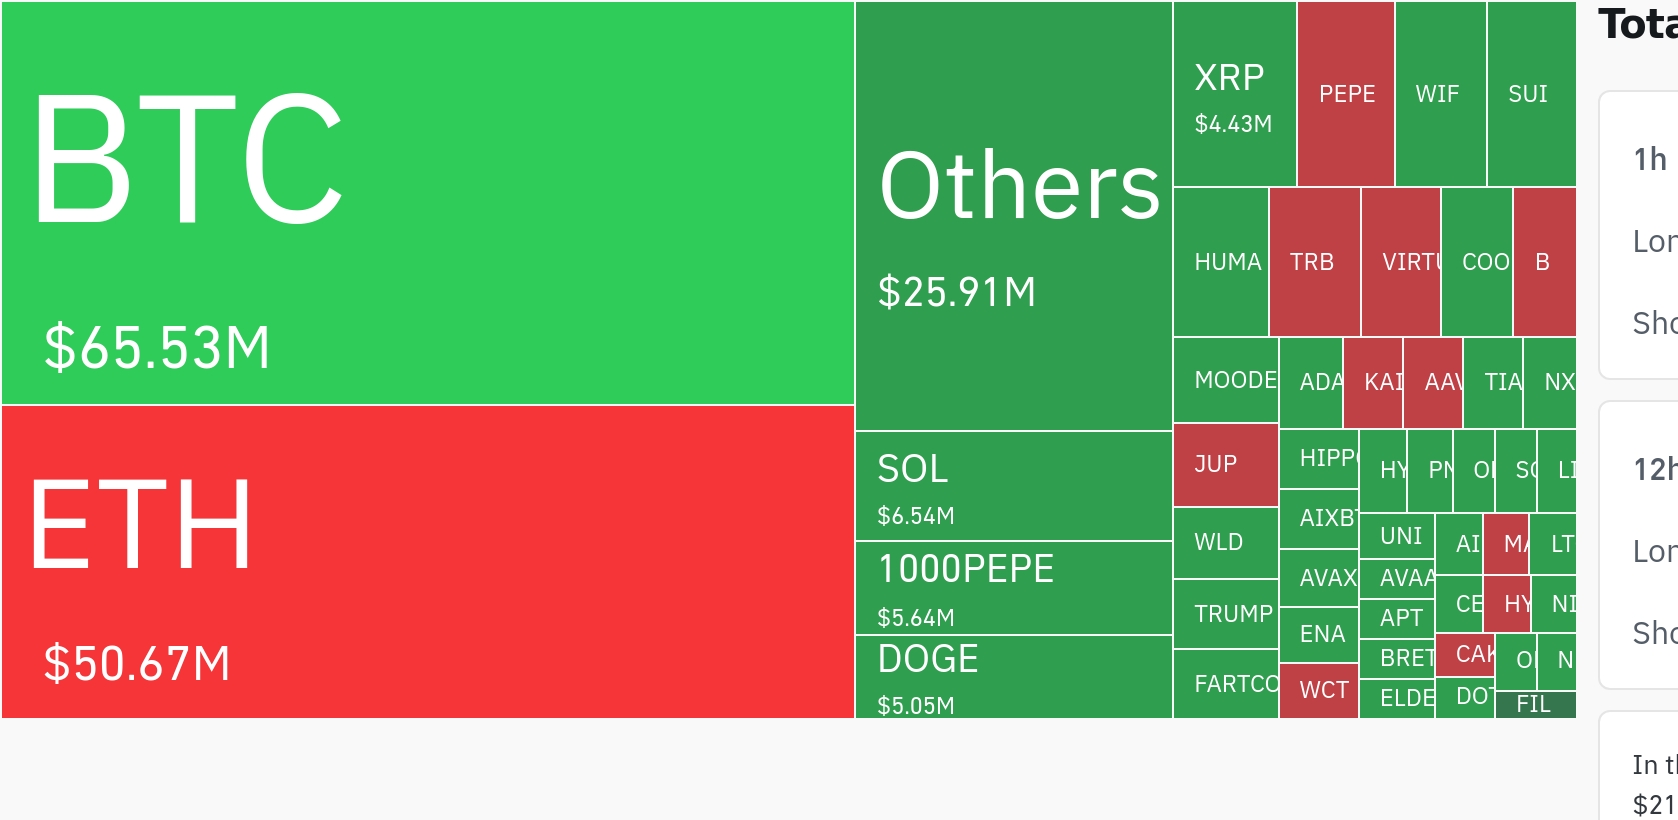Select the Others $25.91M tile
The width and height of the screenshot is (1678, 820).
(x=1014, y=216)
